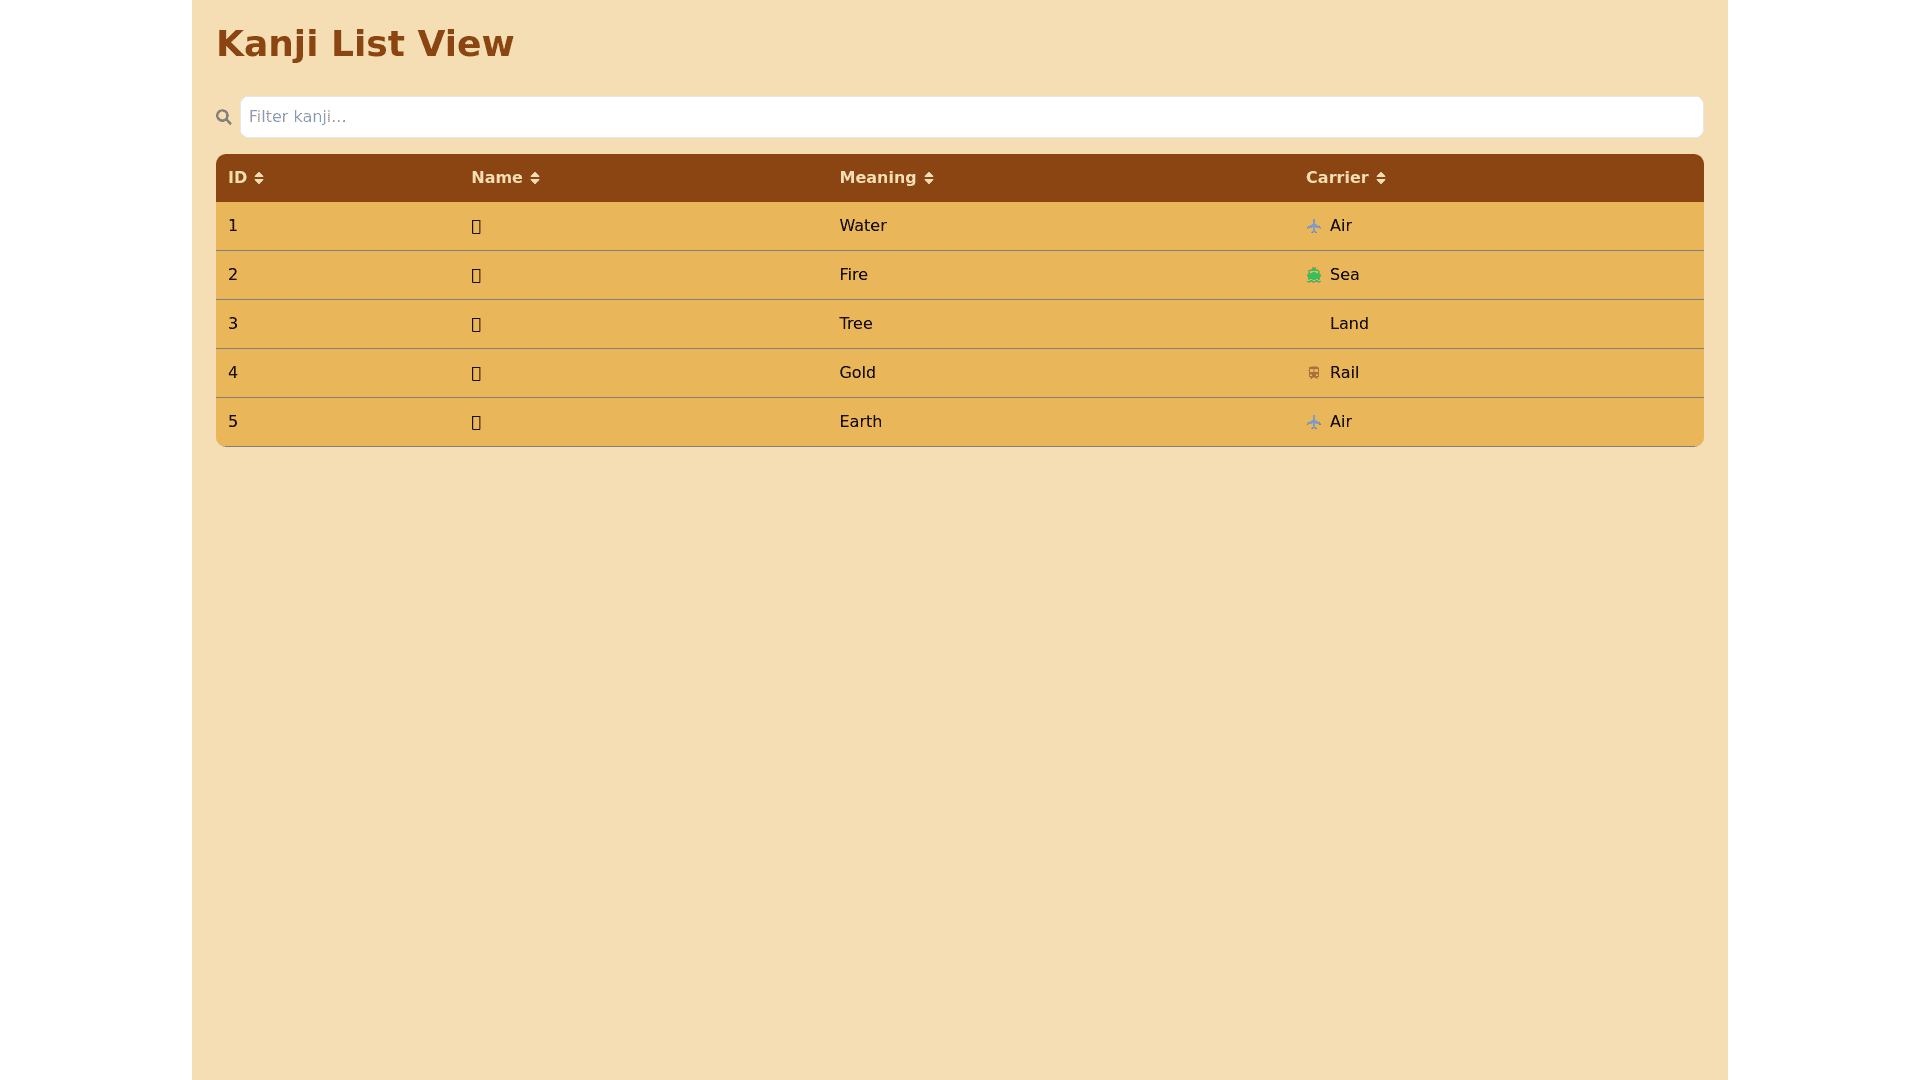Click the train icon beside Rail
Image resolution: width=1920 pixels, height=1080 pixels.
coord(1314,373)
